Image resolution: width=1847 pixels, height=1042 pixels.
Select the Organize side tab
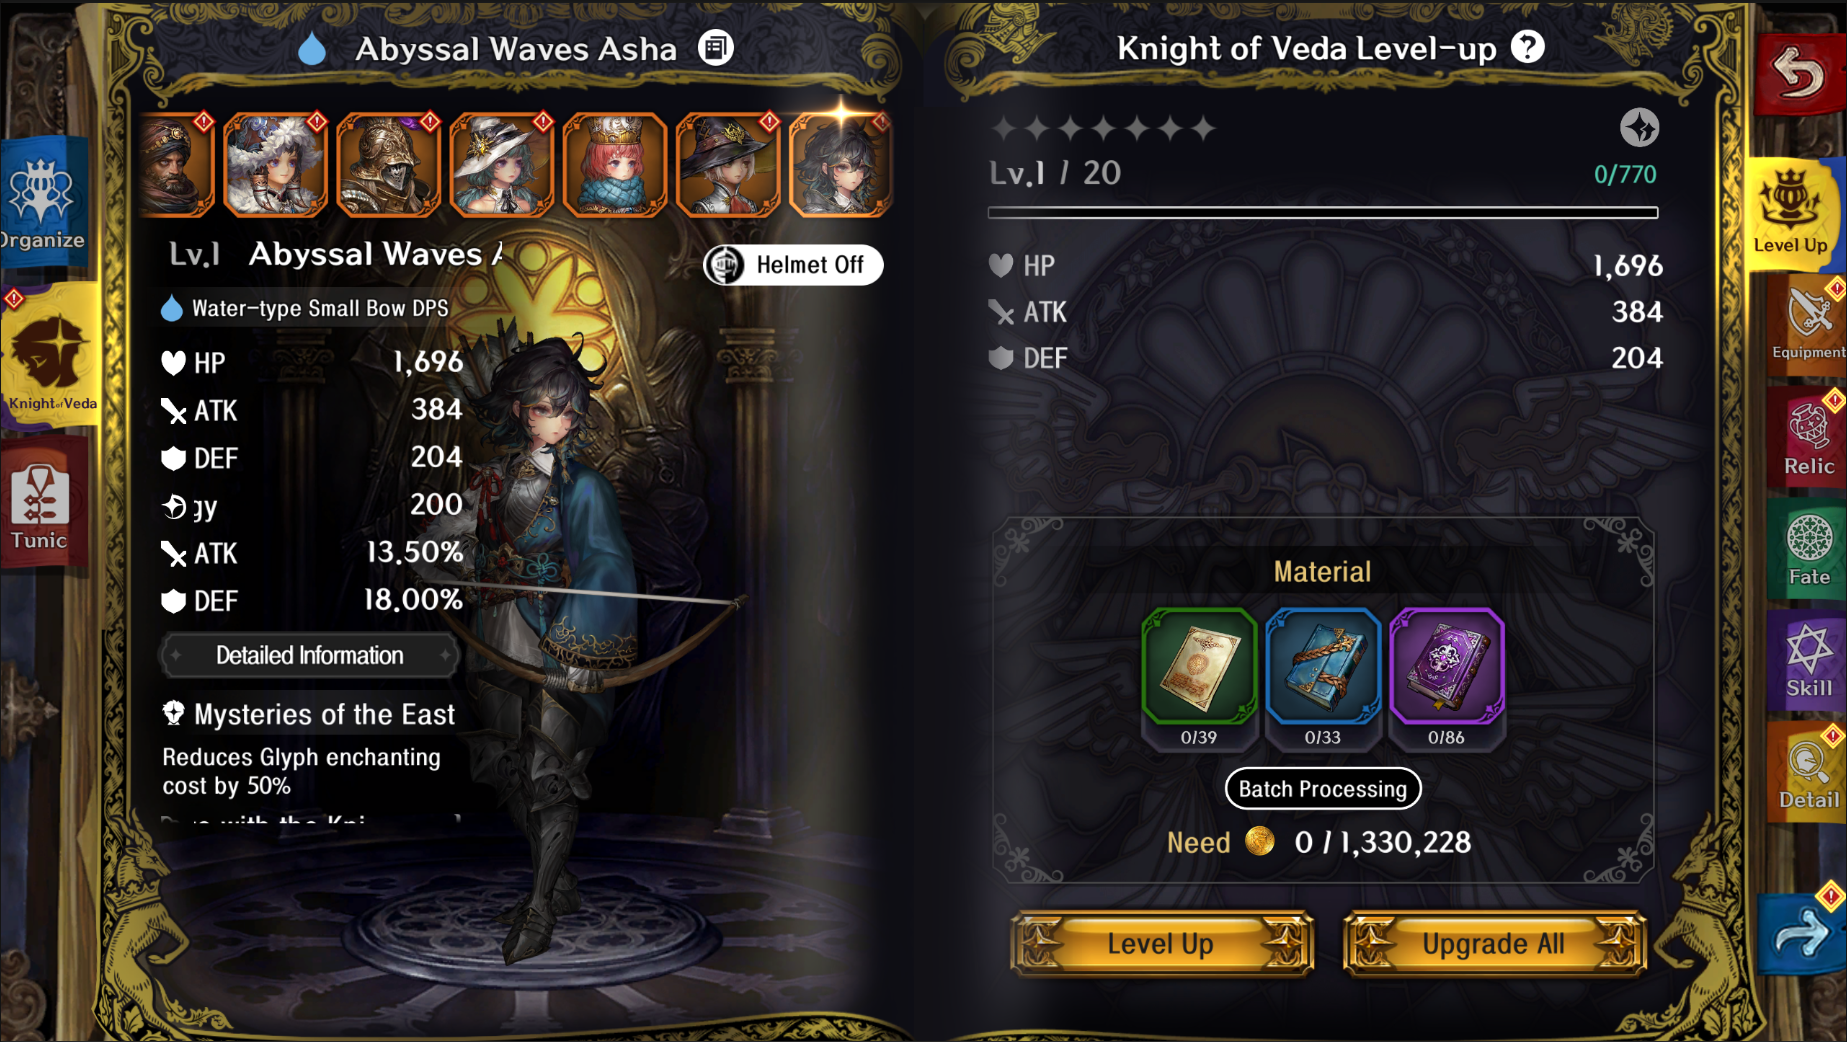click(x=42, y=204)
